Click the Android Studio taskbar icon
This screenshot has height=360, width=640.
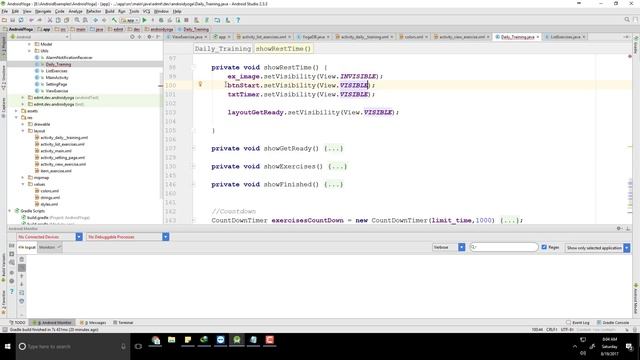click(x=237, y=340)
